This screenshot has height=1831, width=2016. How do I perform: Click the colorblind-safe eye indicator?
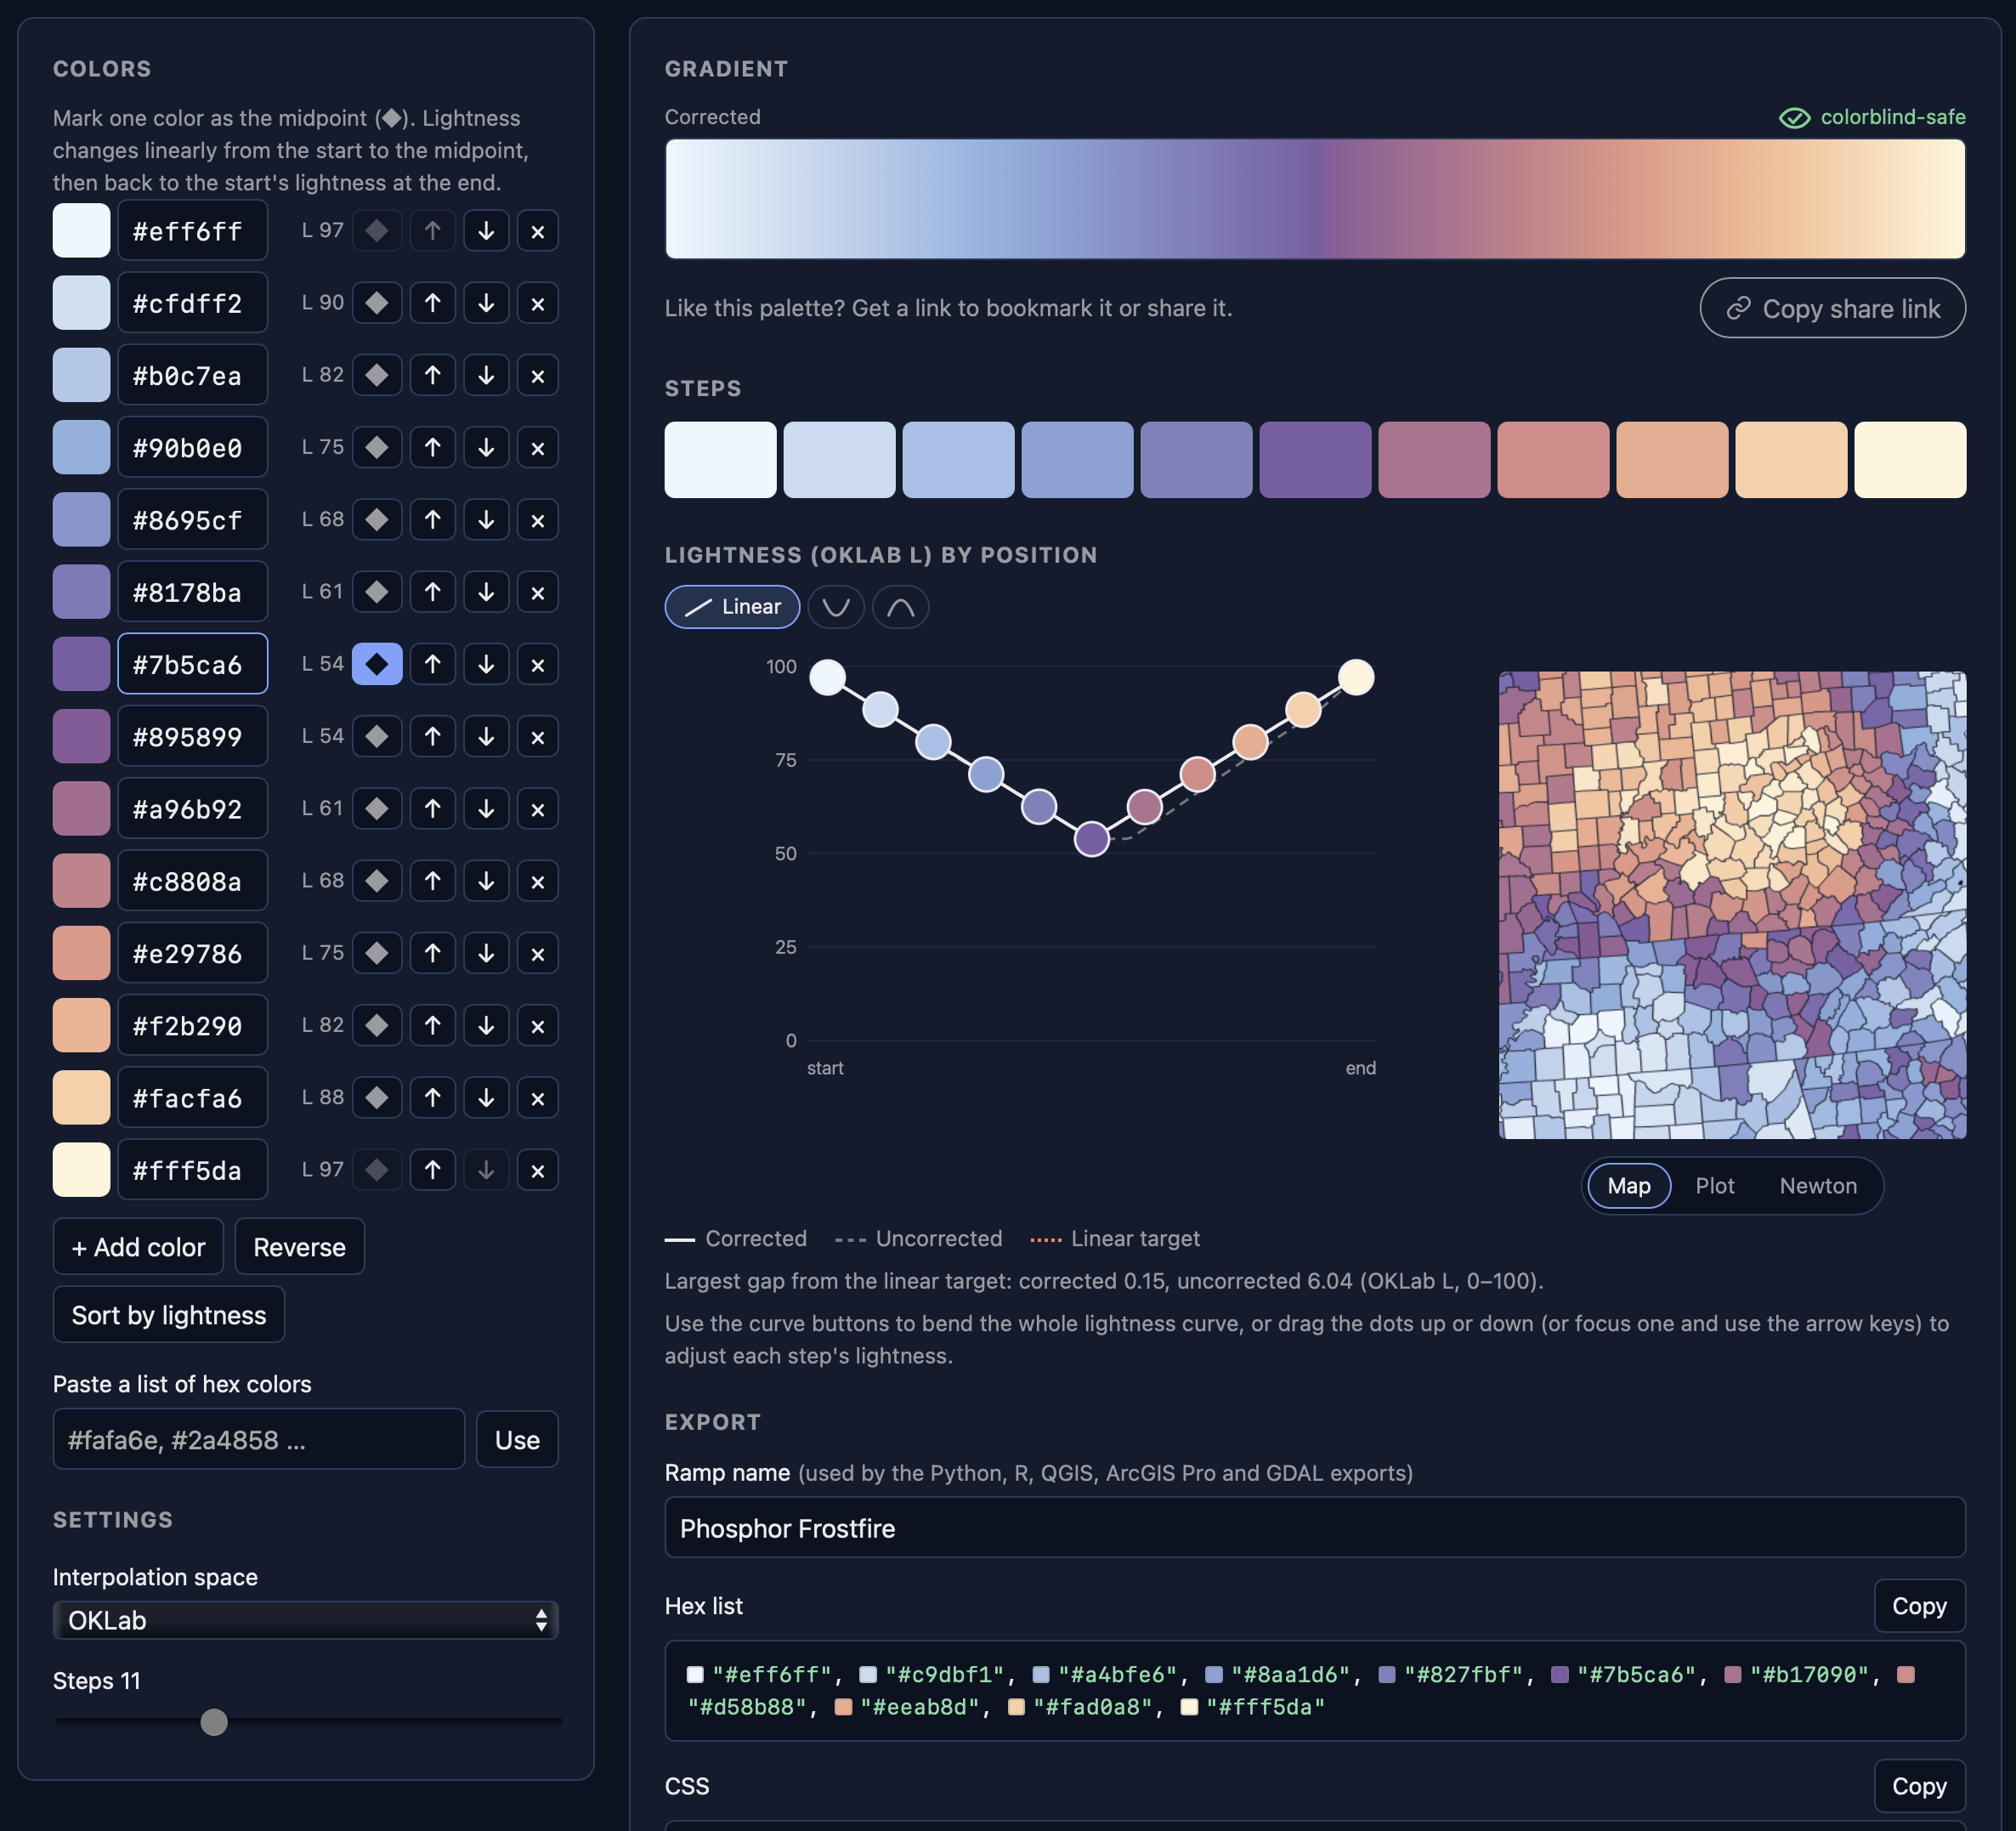[1794, 118]
